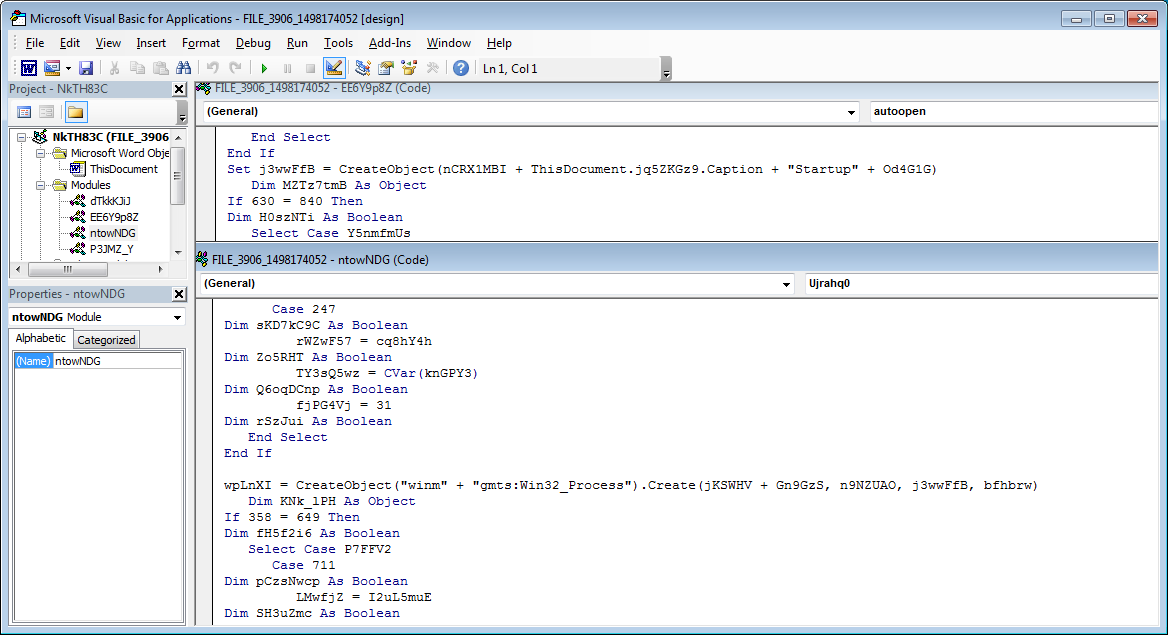The width and height of the screenshot is (1168, 635).
Task: Click the Undo arrow icon
Action: (213, 69)
